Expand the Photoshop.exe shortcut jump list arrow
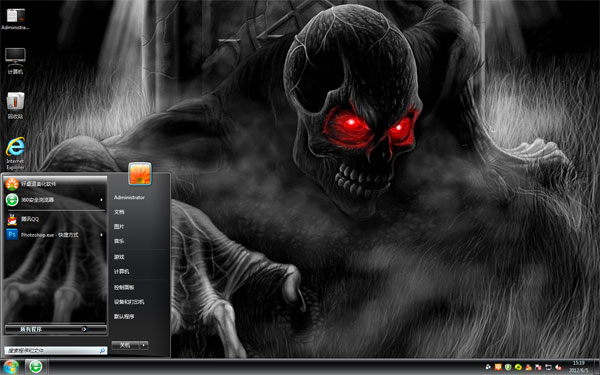 [101, 235]
